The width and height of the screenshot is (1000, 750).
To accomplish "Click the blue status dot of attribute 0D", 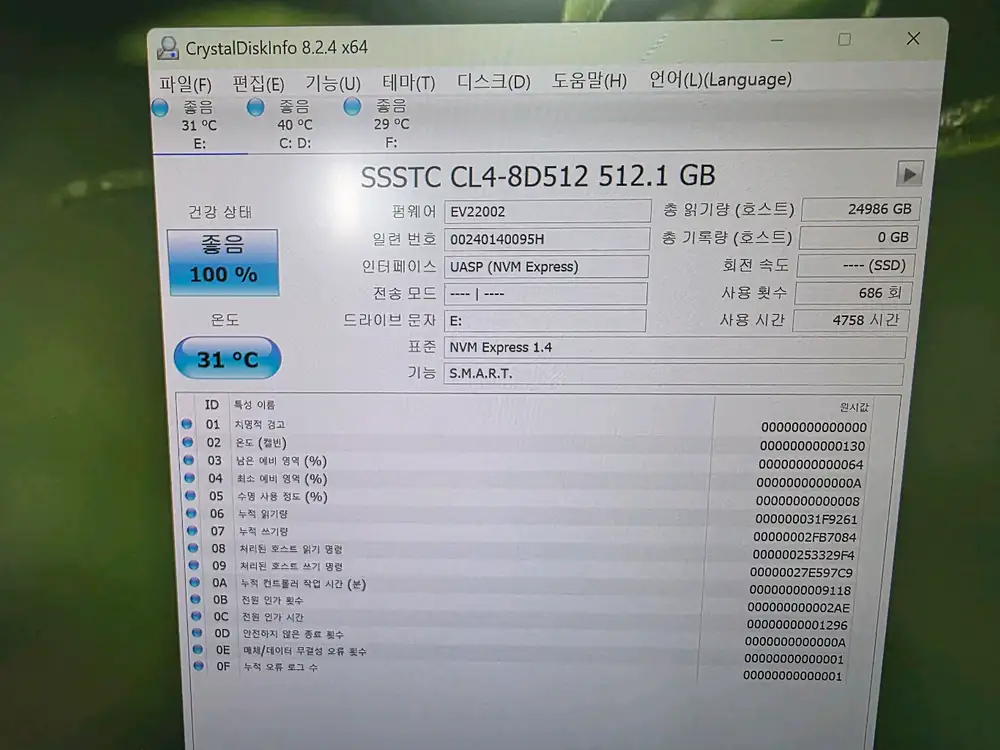I will [197, 633].
